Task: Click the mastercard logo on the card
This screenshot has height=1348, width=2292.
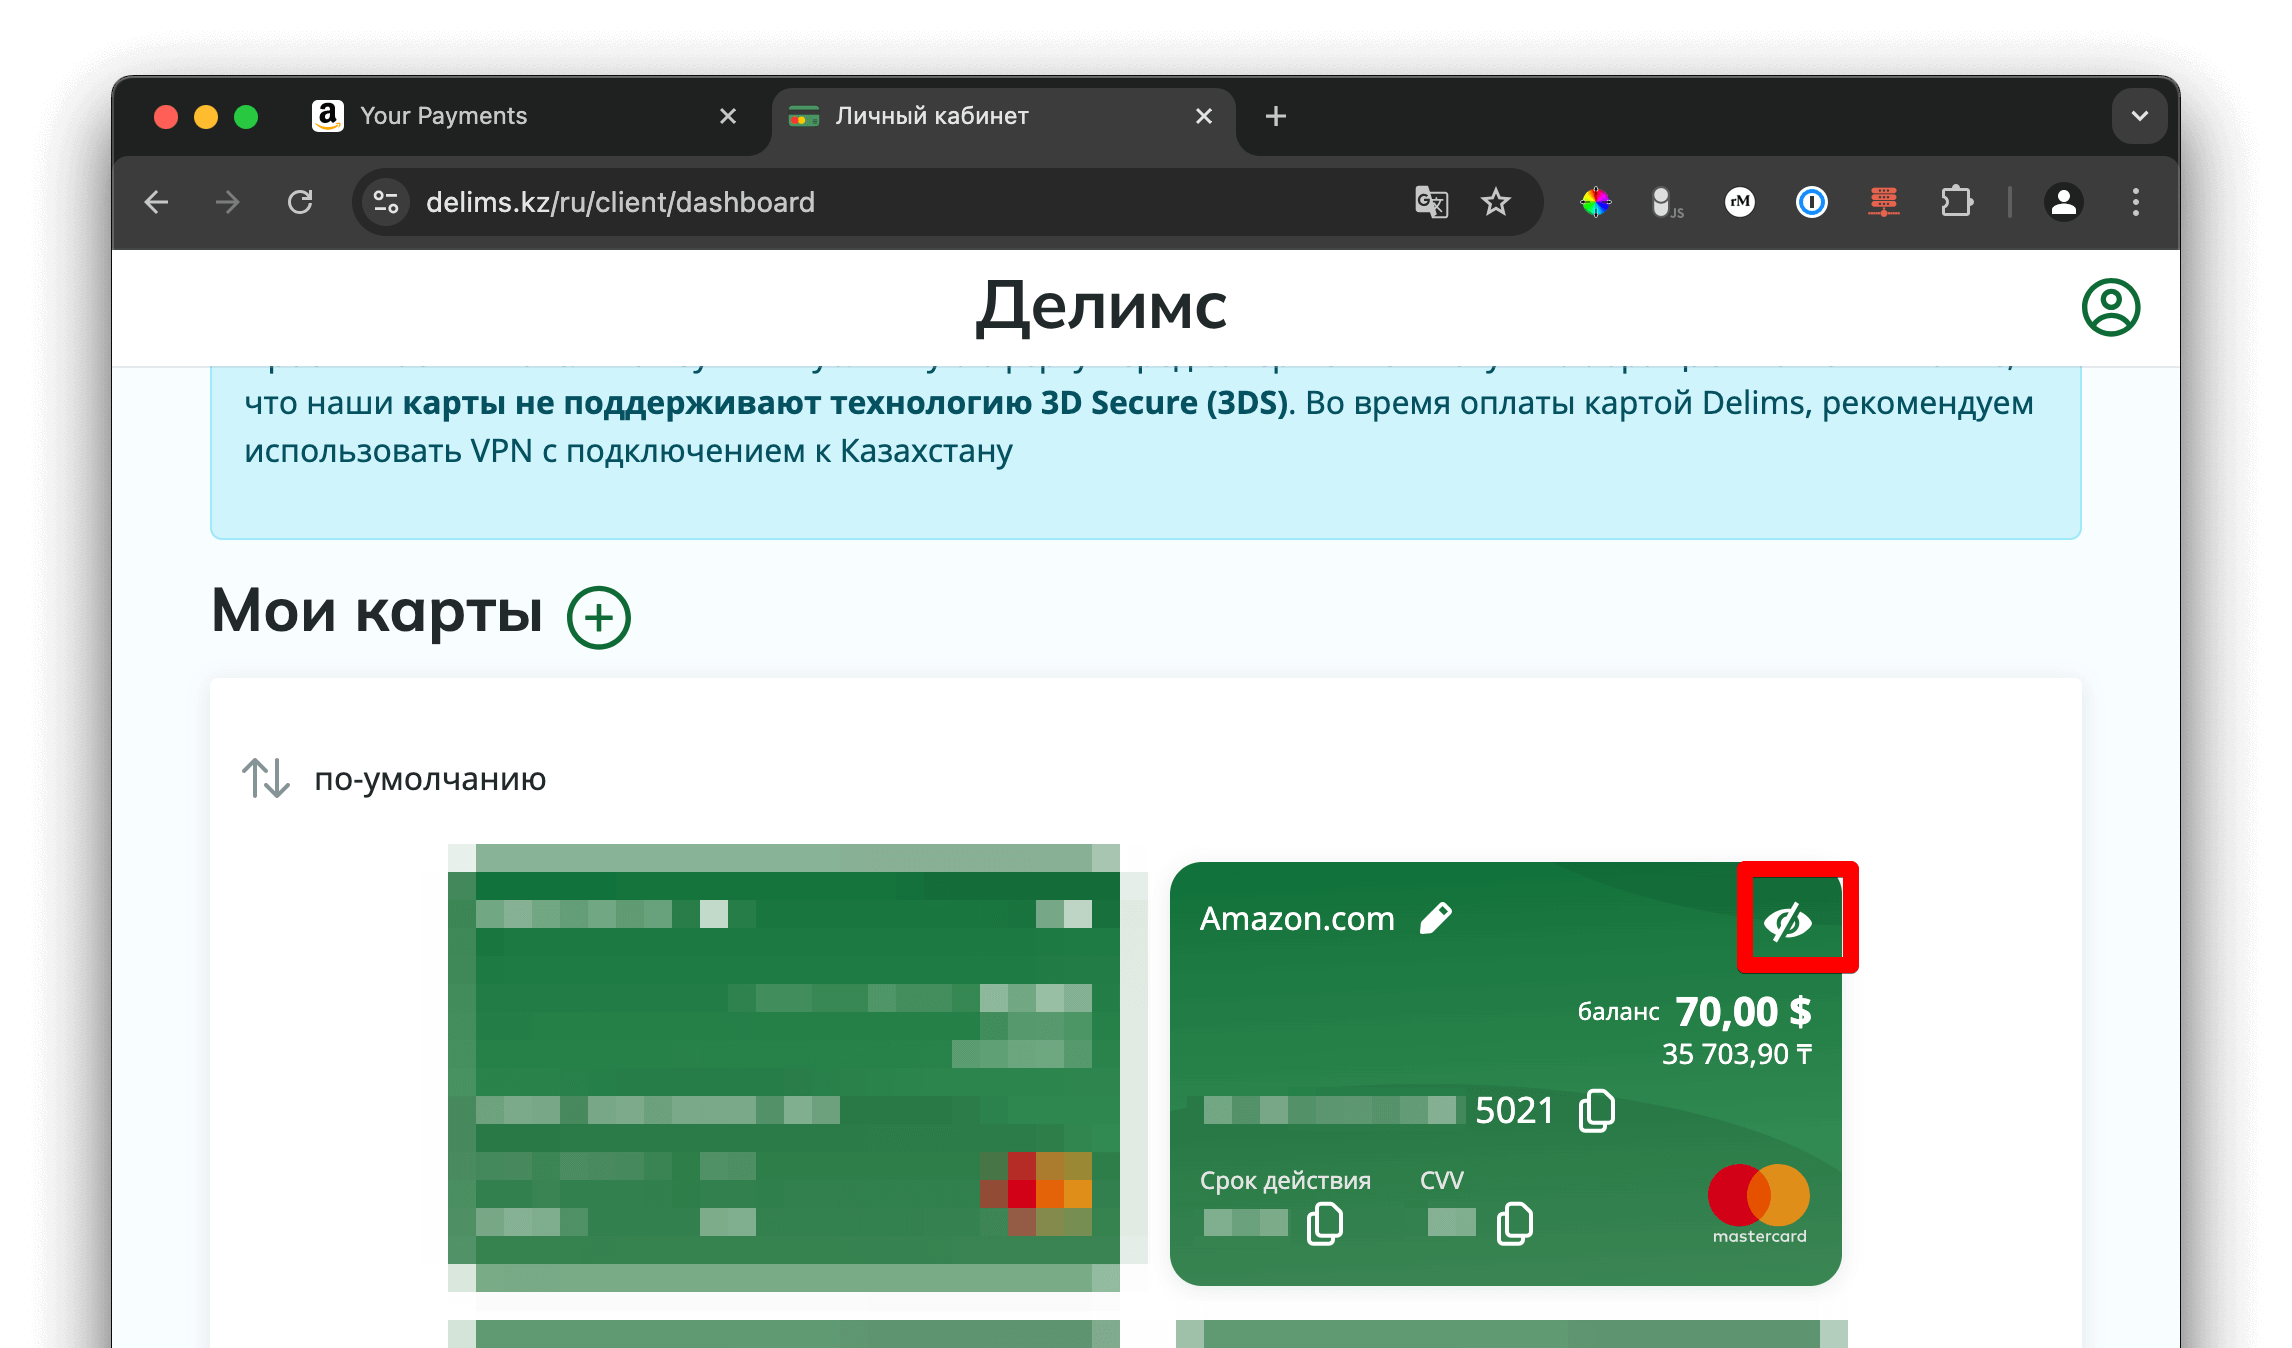Action: pos(1759,1204)
